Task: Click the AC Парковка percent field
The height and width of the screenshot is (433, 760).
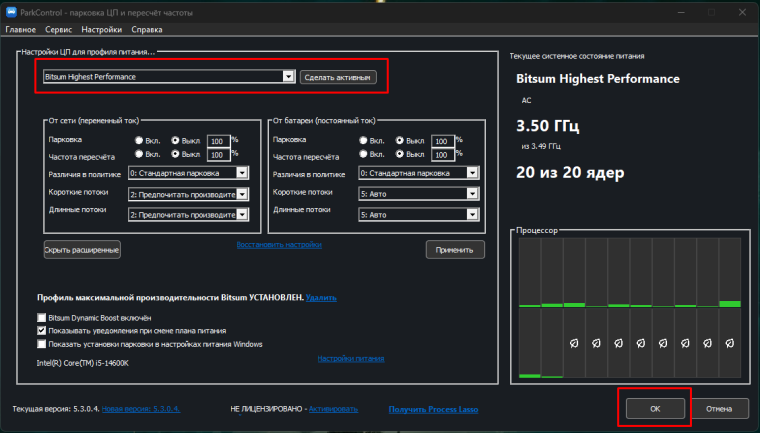Action: tap(218, 141)
